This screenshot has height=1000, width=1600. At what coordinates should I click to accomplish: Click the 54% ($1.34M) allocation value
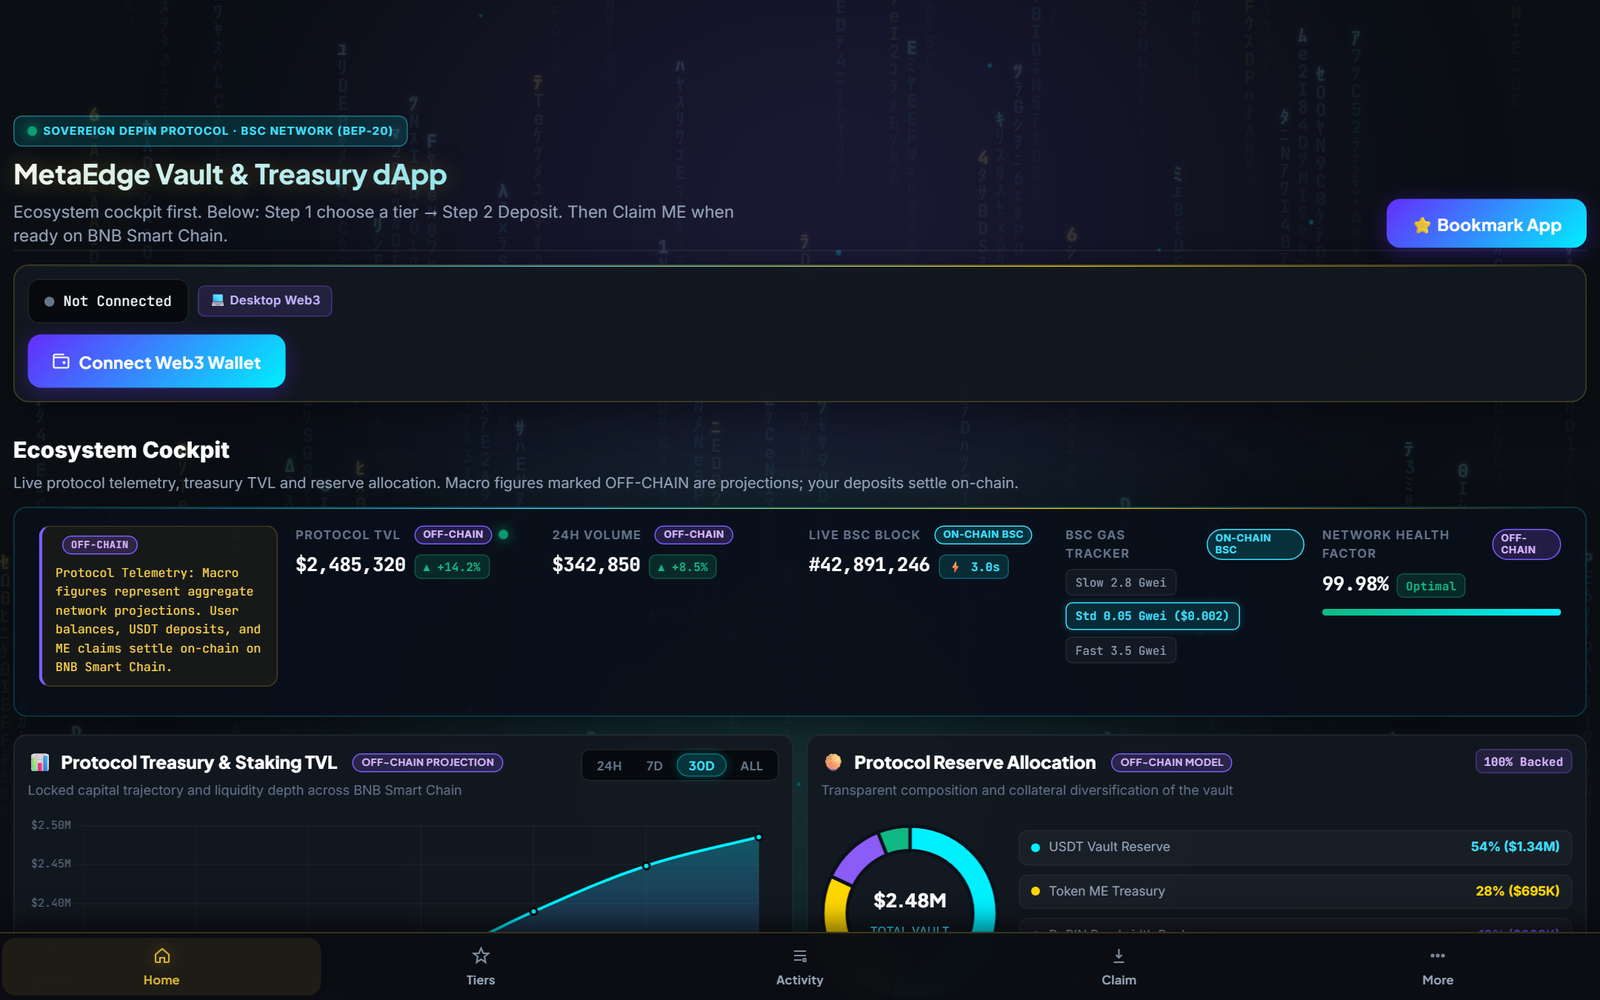1515,847
